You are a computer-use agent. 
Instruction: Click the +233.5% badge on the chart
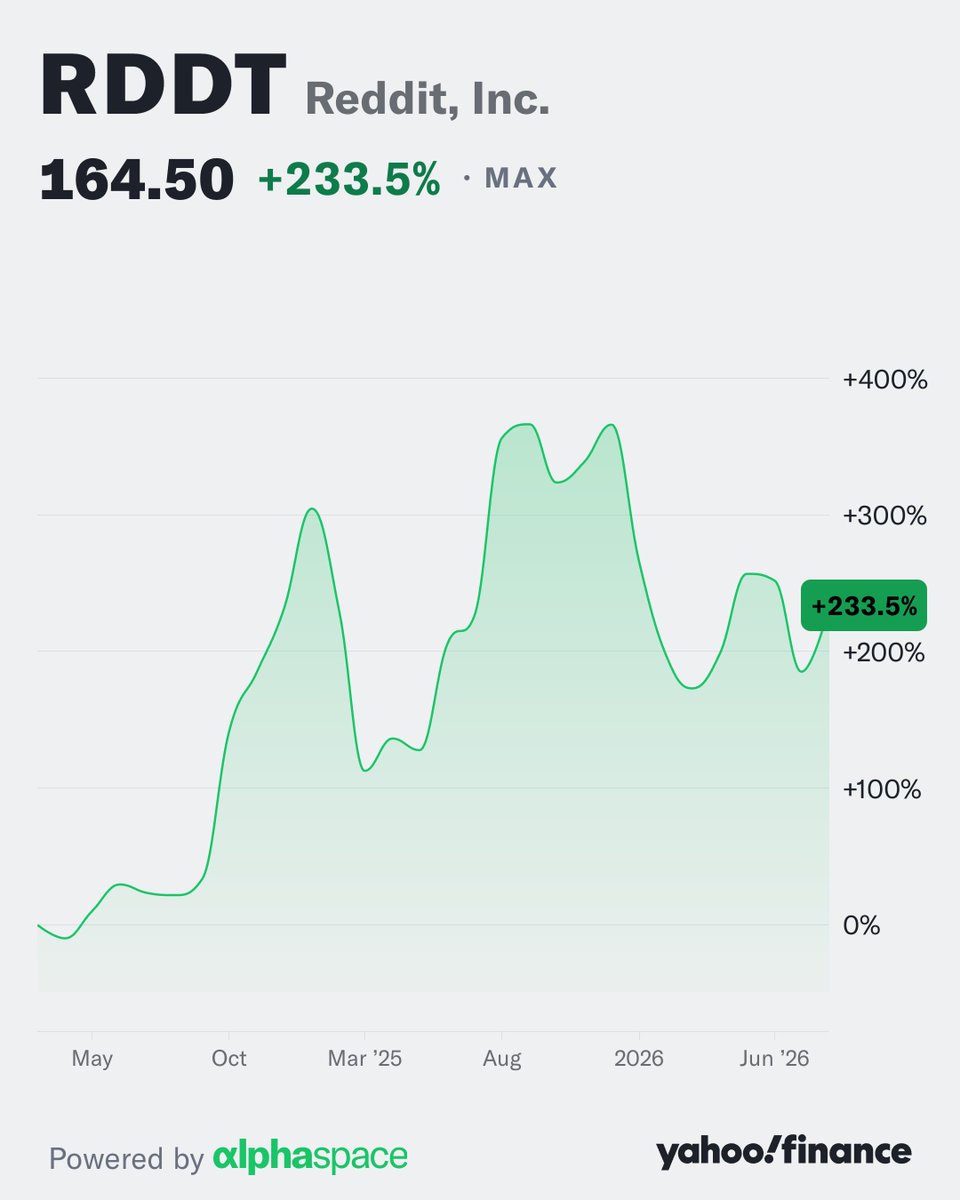point(864,605)
